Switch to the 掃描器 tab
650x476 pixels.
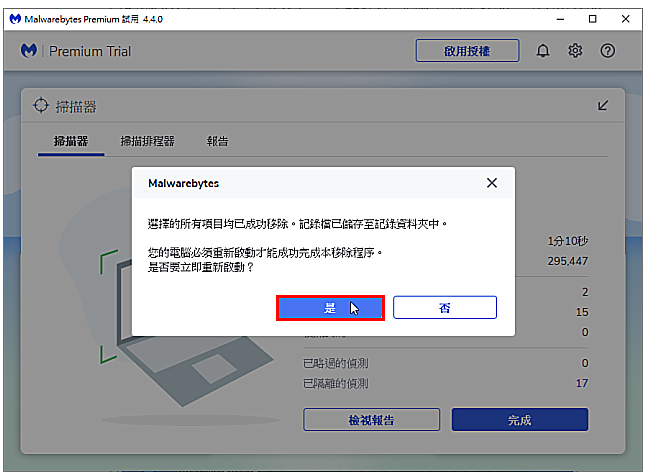click(71, 141)
